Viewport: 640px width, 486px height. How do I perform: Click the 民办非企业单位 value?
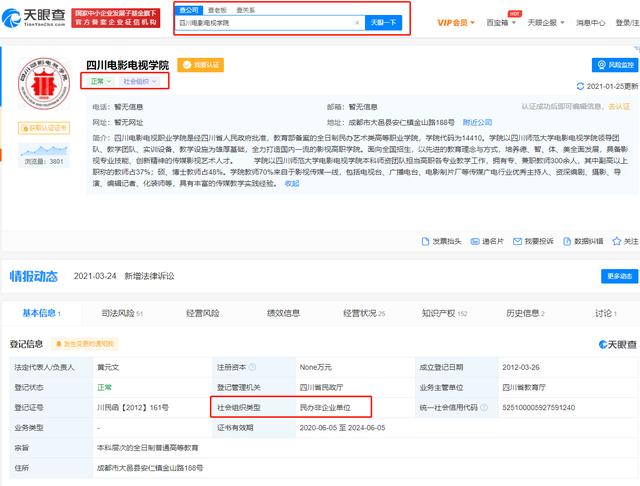click(325, 408)
